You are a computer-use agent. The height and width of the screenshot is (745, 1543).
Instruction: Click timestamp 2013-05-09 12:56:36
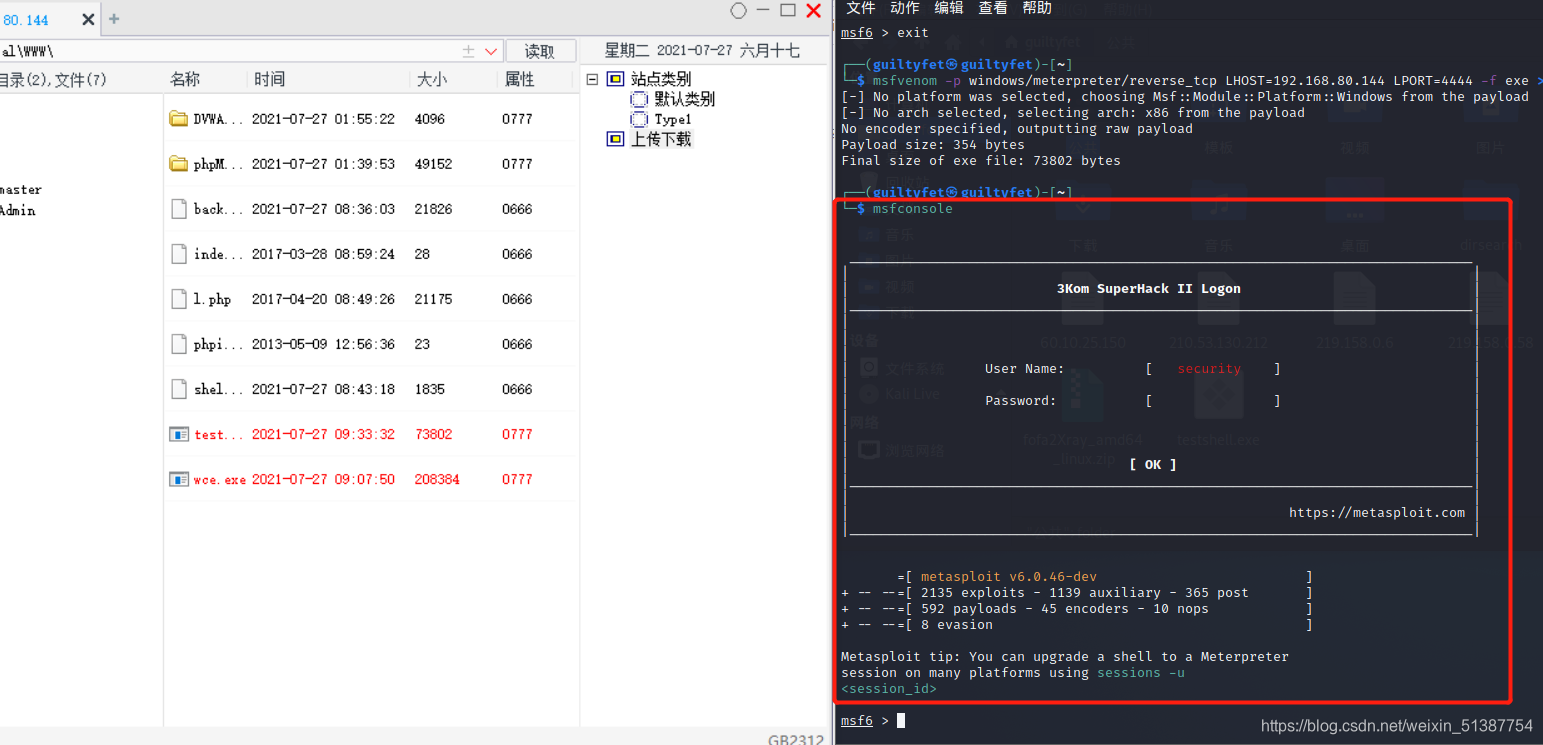pos(323,344)
